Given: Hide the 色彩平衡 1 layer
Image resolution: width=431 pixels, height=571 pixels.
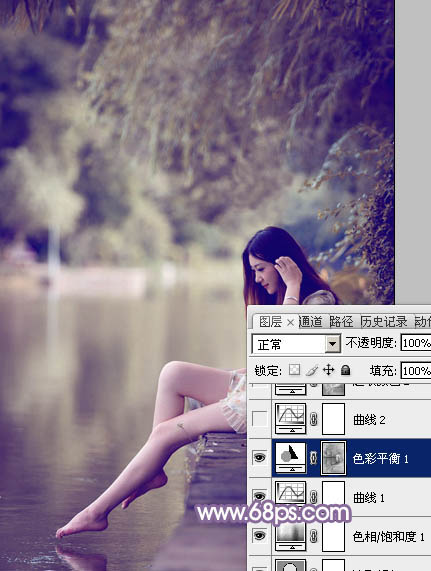Looking at the screenshot, I should tap(259, 458).
